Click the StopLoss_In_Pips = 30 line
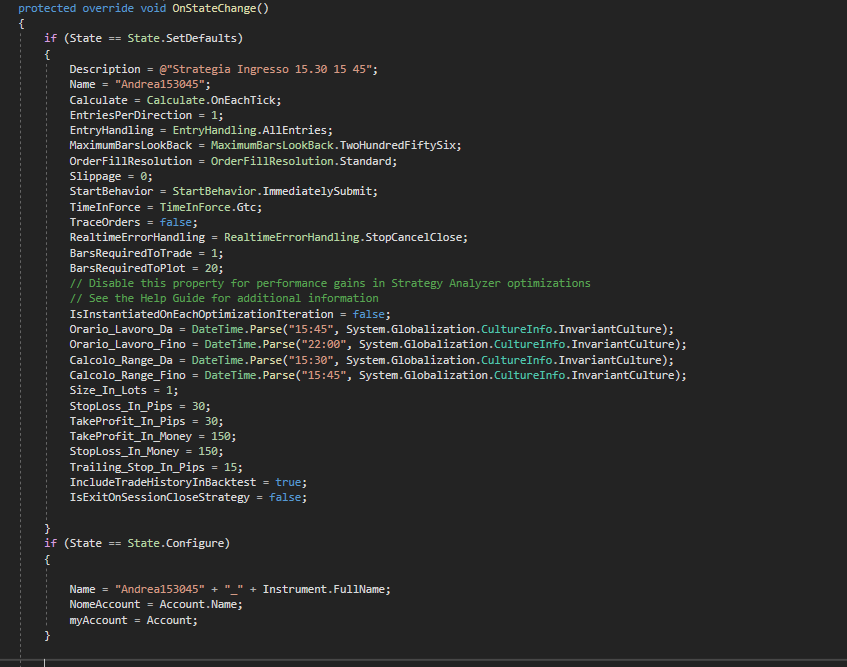This screenshot has height=667, width=847. click(140, 406)
